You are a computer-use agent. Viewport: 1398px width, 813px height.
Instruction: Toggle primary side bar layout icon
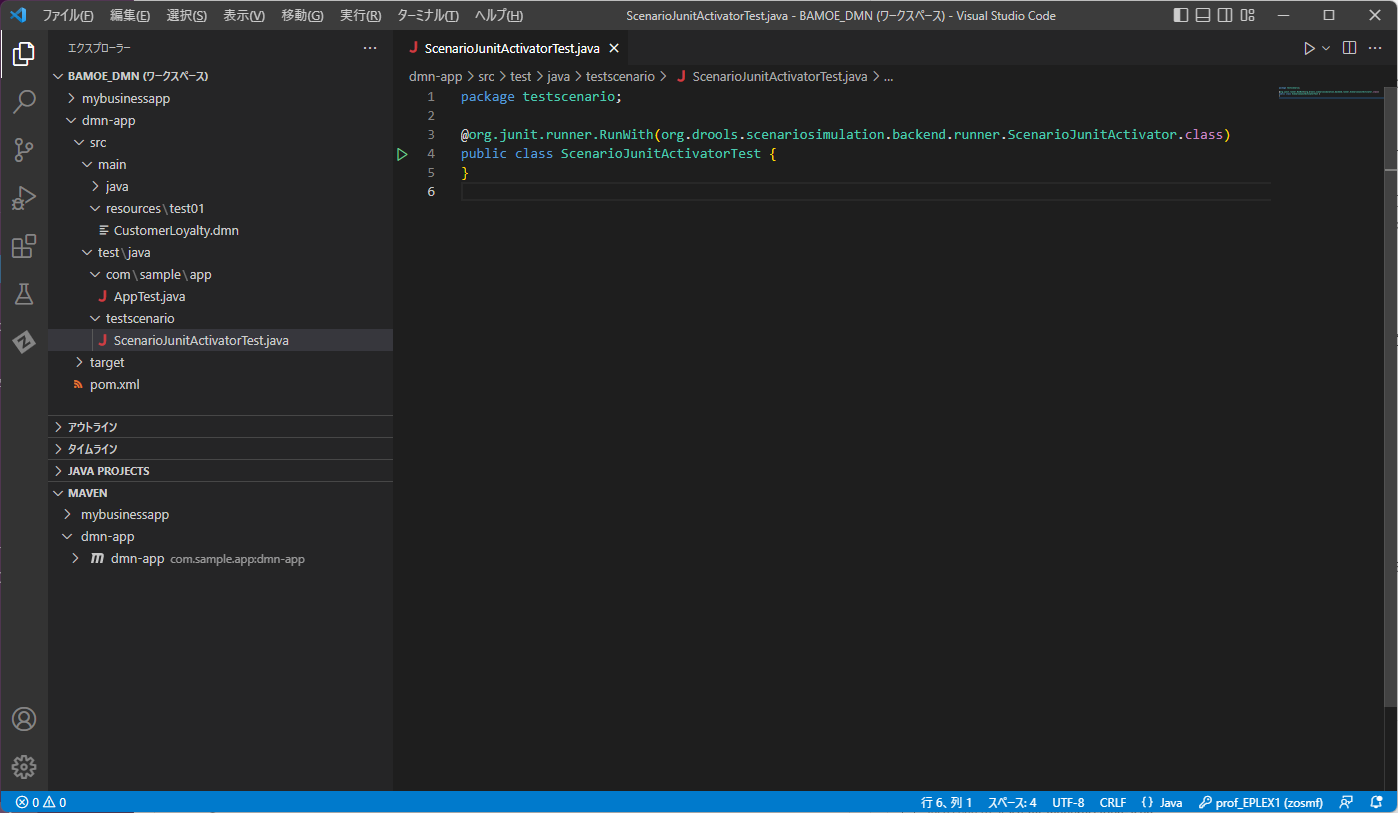click(x=1181, y=15)
